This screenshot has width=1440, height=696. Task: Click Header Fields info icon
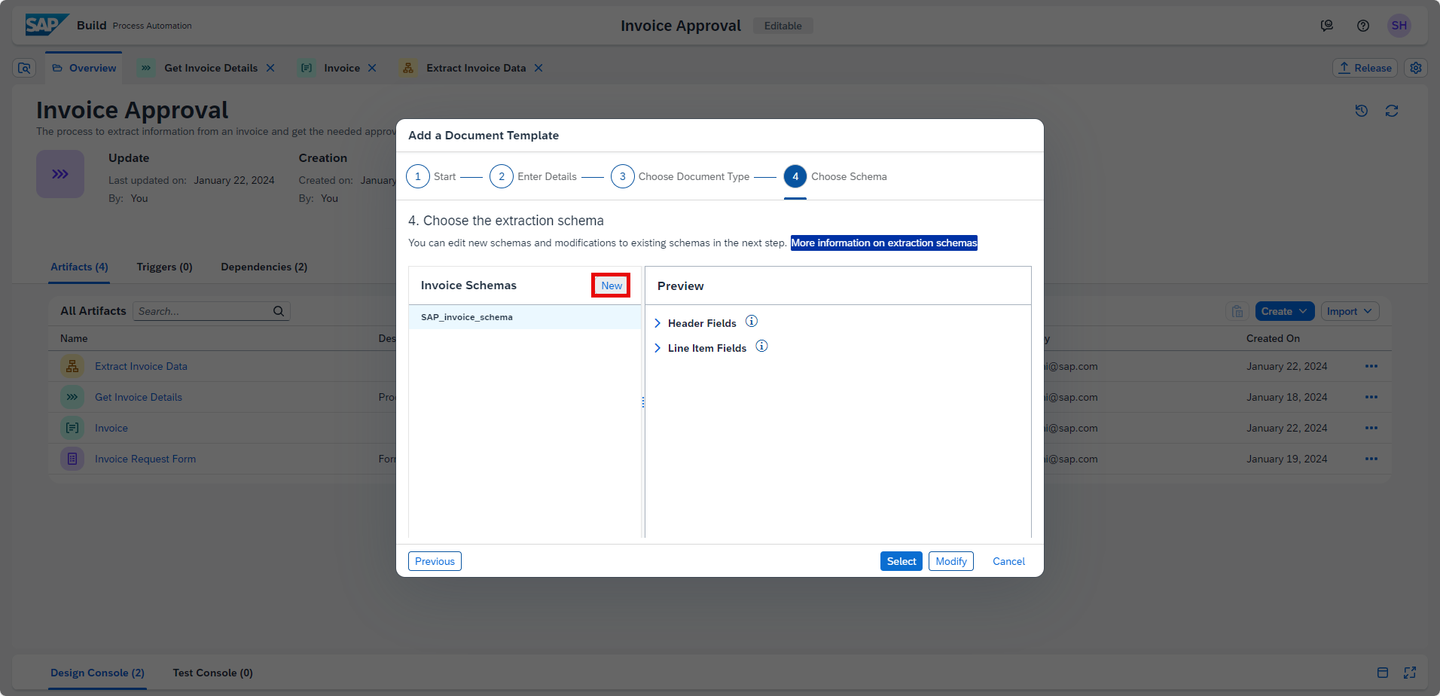tap(752, 322)
